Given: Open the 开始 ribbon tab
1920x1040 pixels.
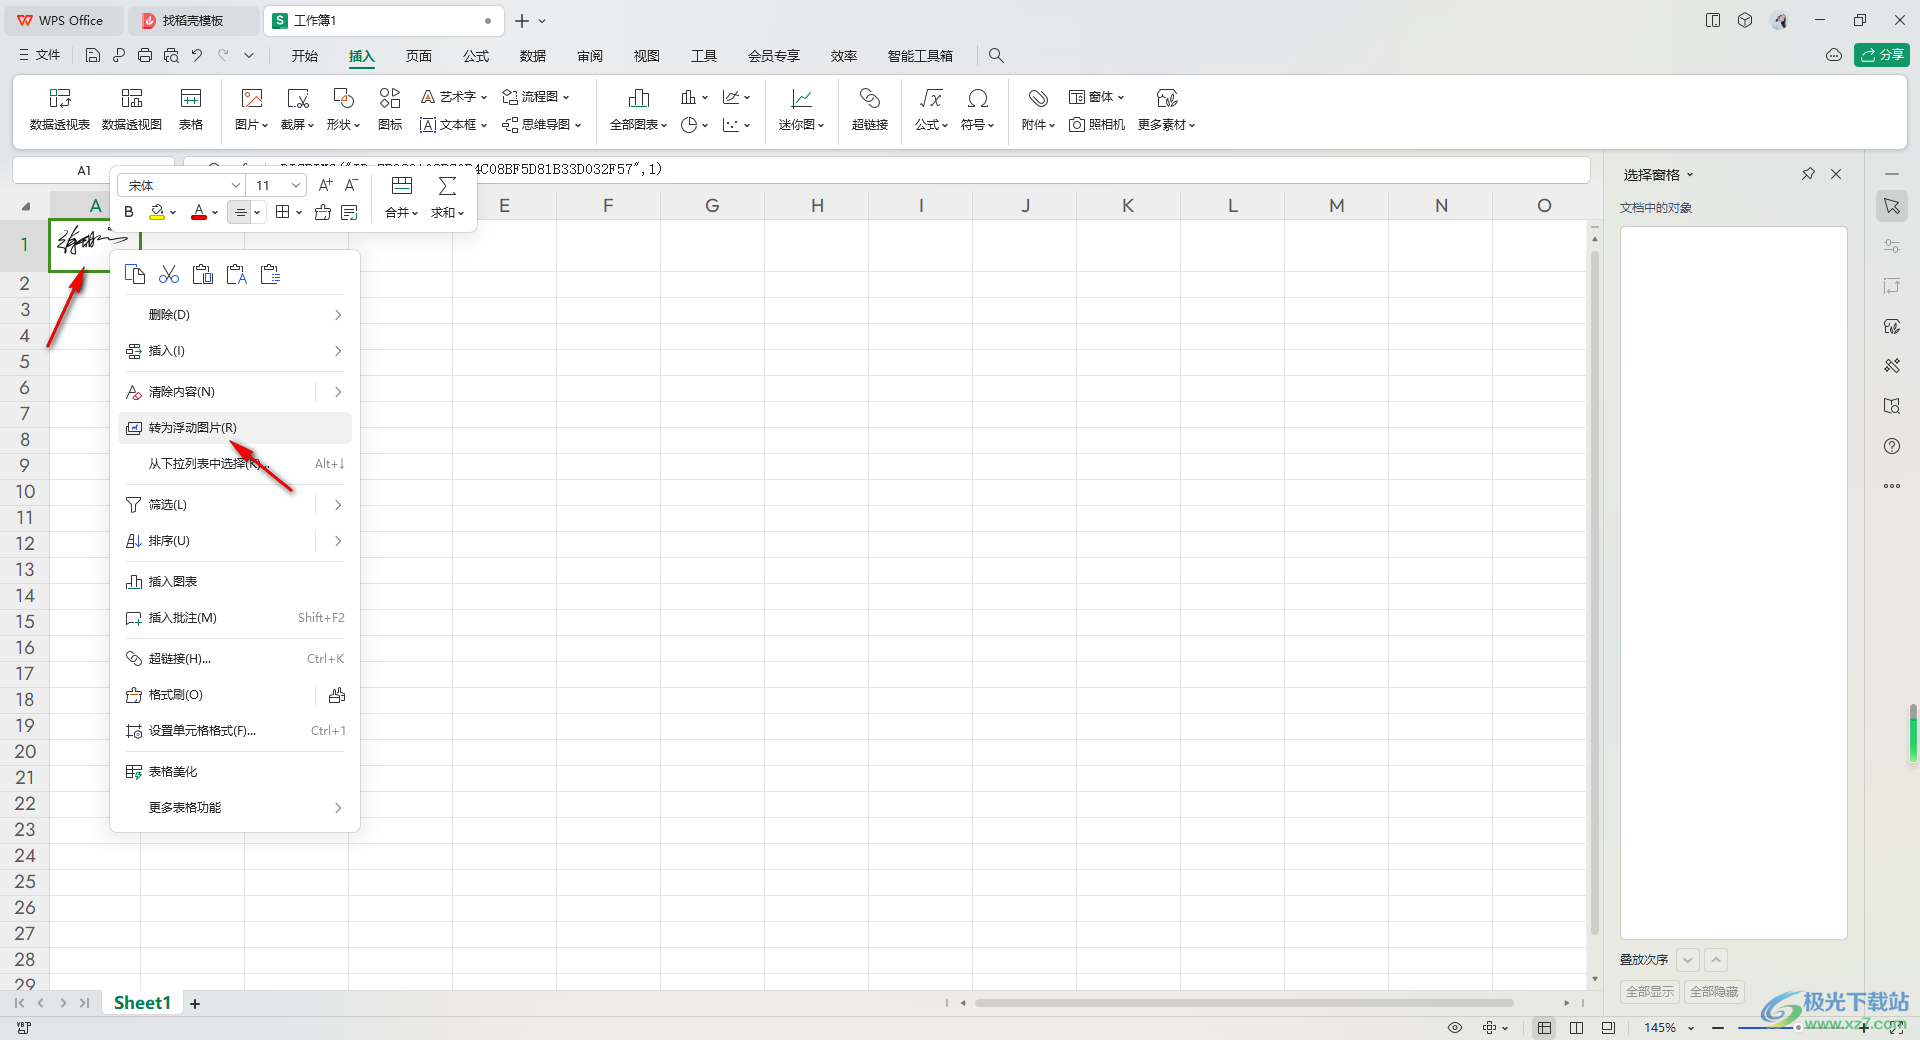Looking at the screenshot, I should (x=305, y=56).
